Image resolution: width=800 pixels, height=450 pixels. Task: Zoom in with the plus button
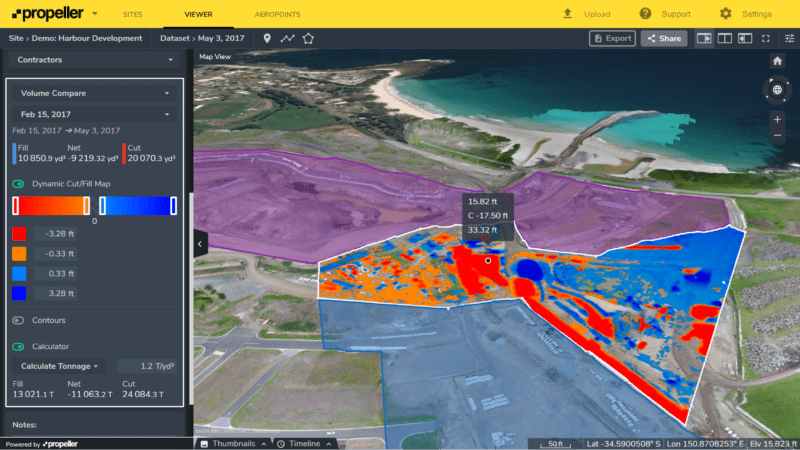777,119
